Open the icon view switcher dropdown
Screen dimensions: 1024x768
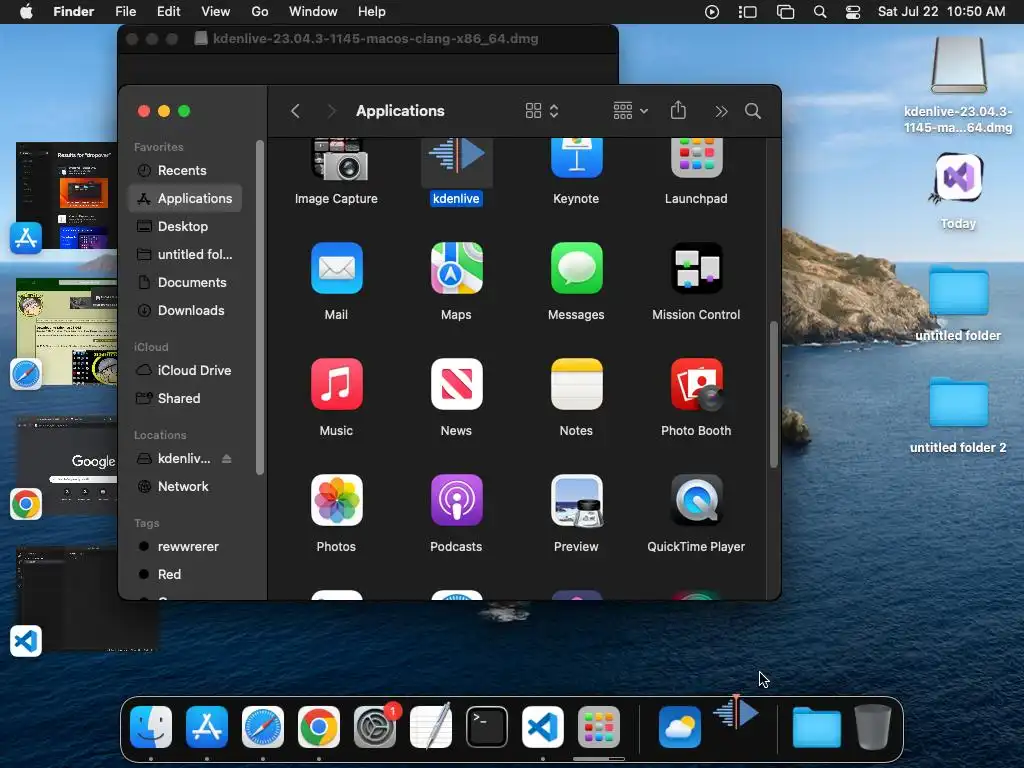point(542,111)
